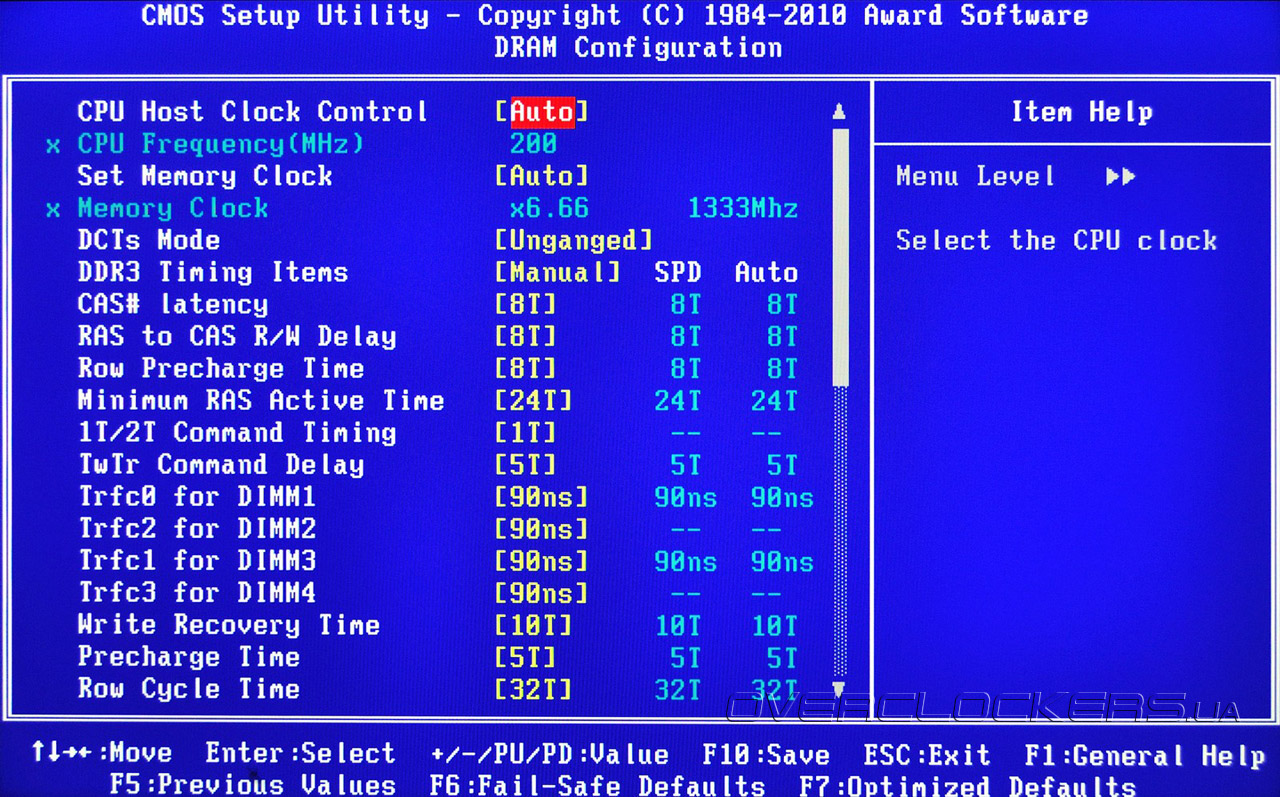Select the CPU Host Clock Control [Auto] value

point(541,111)
